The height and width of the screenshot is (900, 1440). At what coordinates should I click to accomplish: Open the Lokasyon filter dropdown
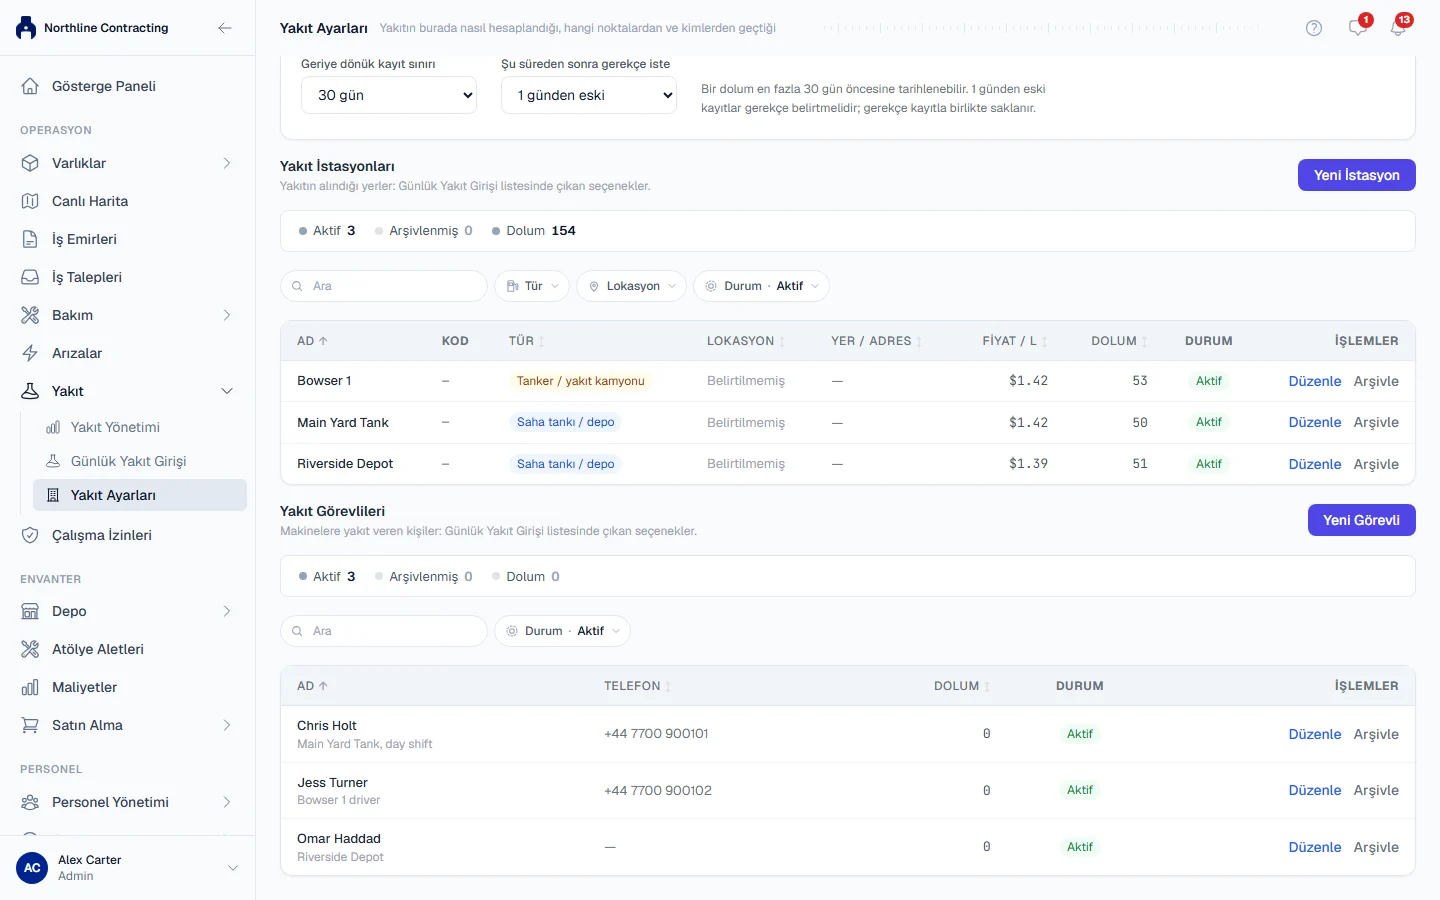(632, 286)
